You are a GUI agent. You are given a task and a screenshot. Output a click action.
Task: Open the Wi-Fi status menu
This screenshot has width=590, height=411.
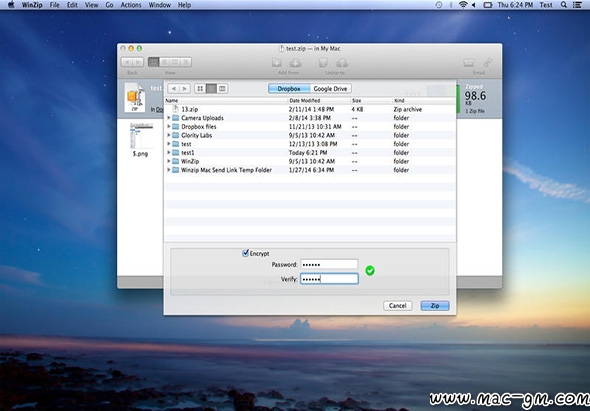coord(463,5)
